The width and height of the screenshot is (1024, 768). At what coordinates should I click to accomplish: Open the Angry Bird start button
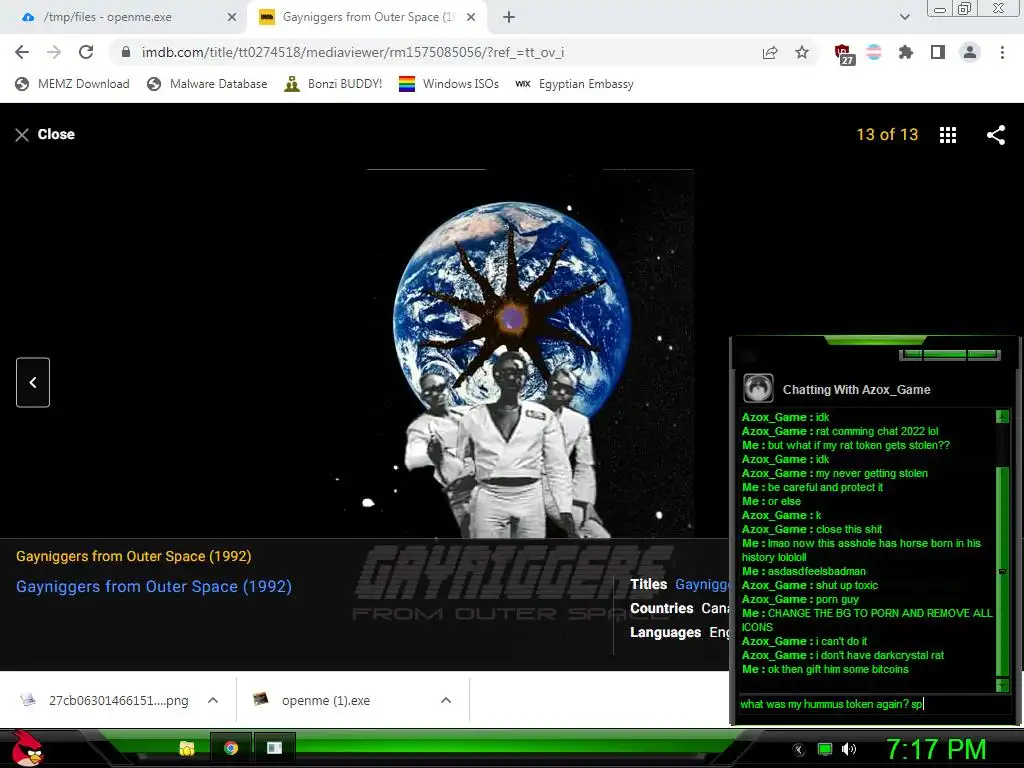26,748
